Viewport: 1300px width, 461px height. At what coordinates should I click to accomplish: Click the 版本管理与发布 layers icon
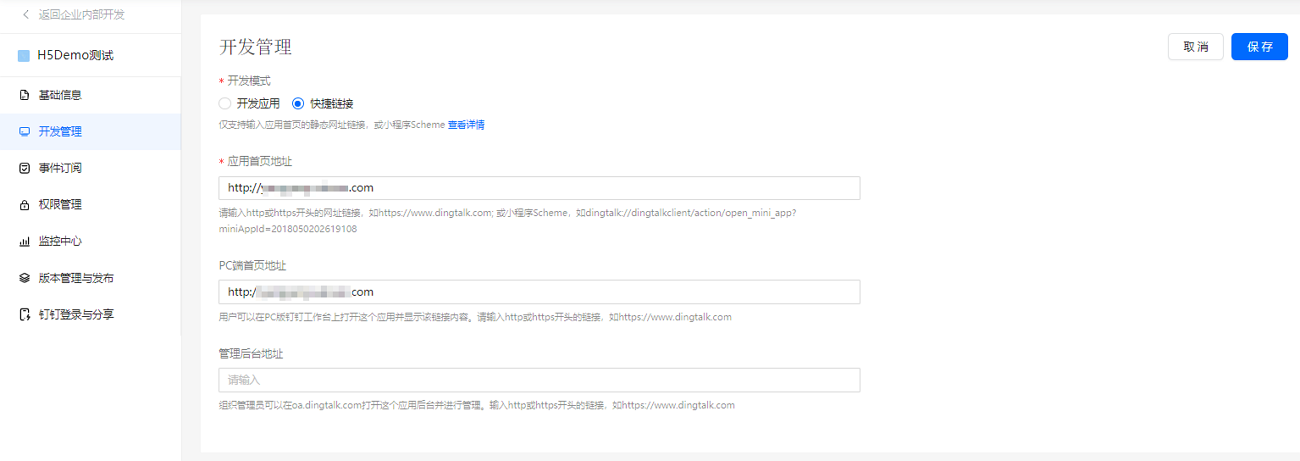[25, 278]
